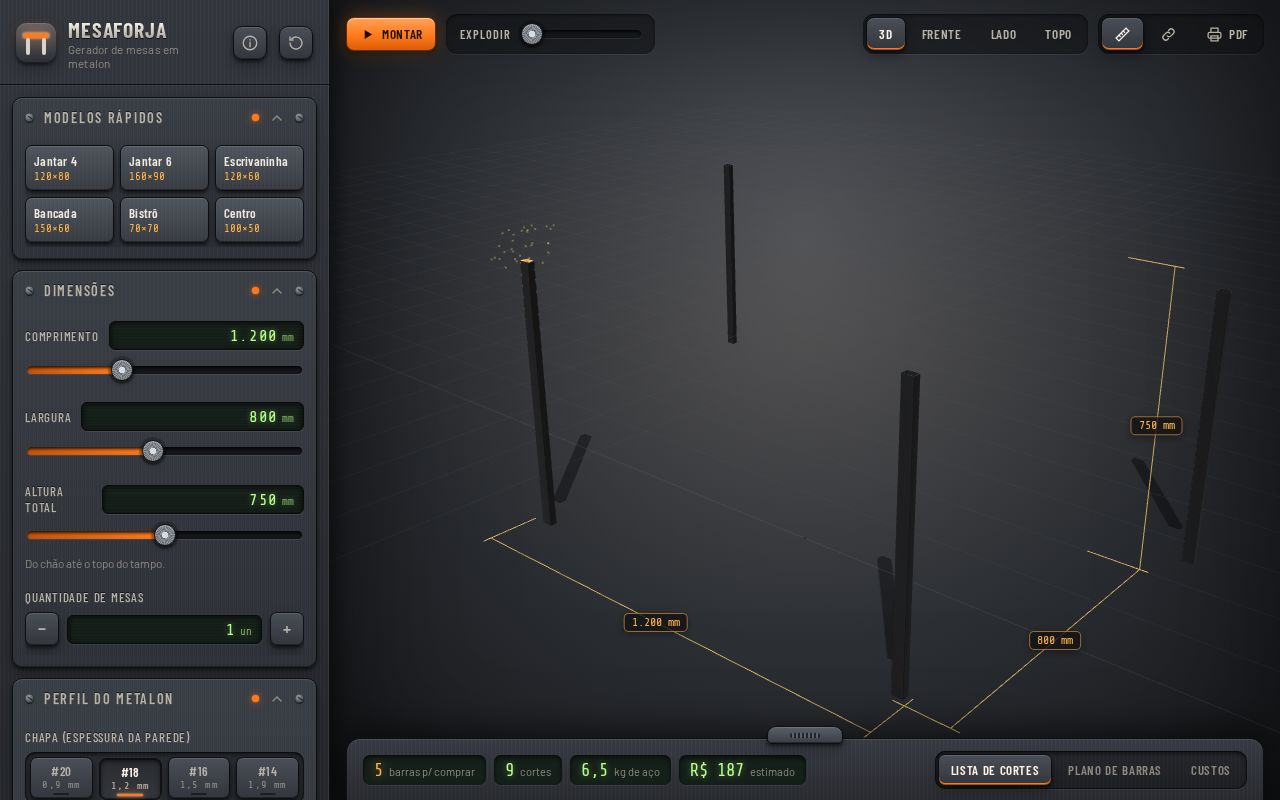Screen dimensions: 1280x800
Task: Export the project with the PDF printer button
Action: coord(1227,34)
